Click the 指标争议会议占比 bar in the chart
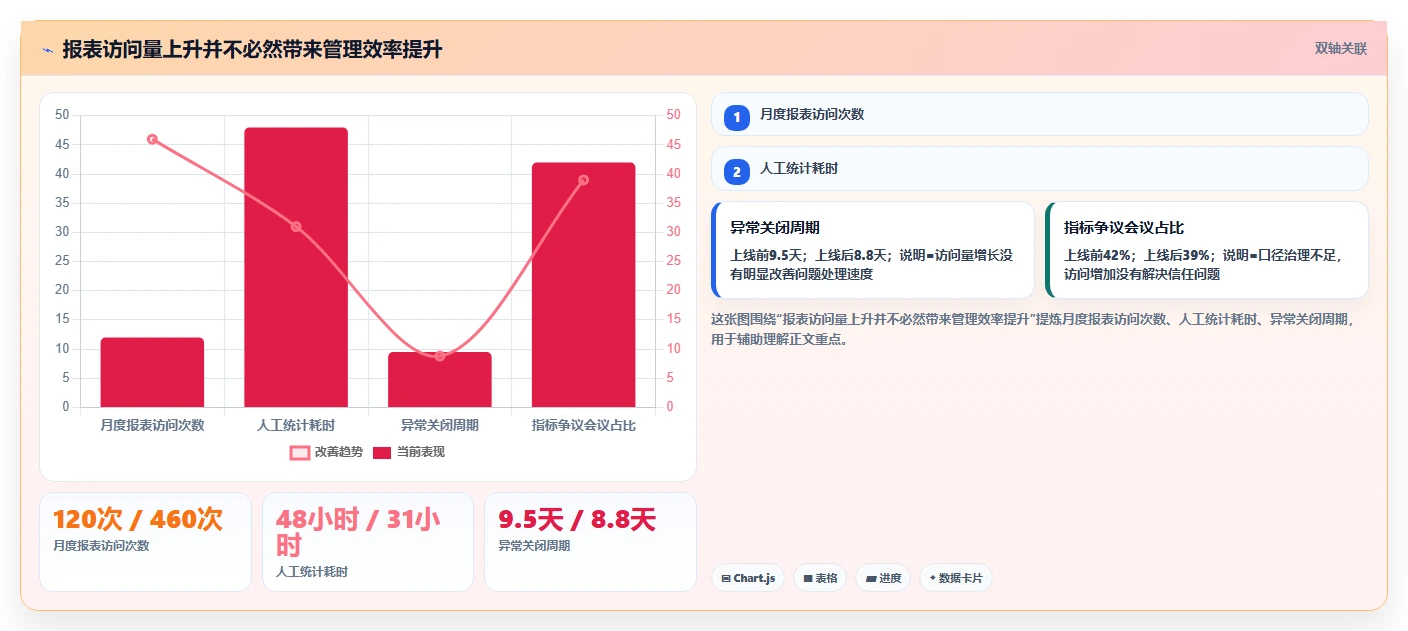 [584, 285]
